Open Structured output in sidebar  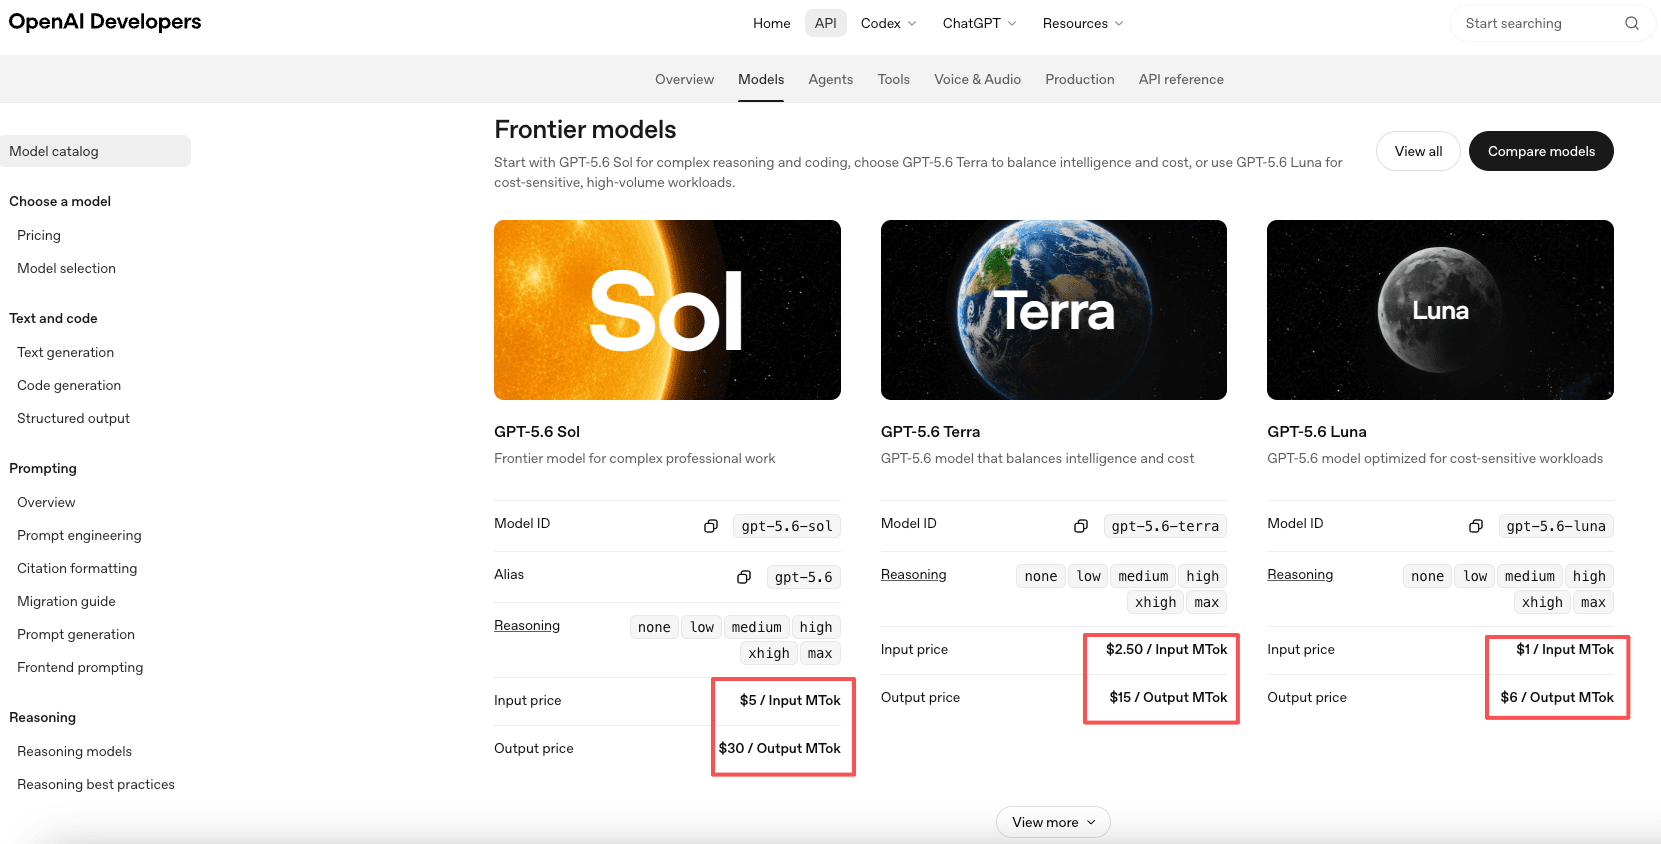click(x=73, y=418)
